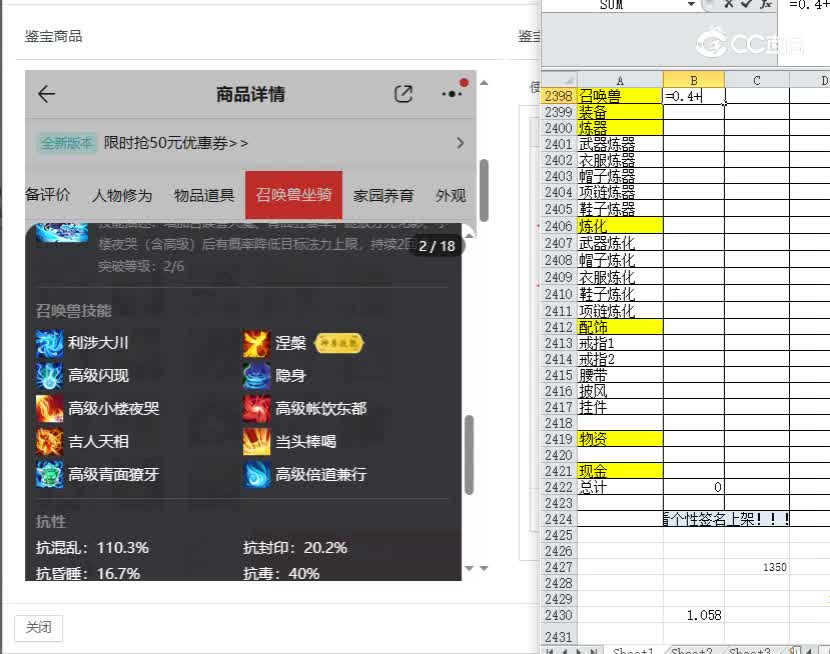
Task: Open the Sheet2 worksheet tab
Action: [x=691, y=650]
